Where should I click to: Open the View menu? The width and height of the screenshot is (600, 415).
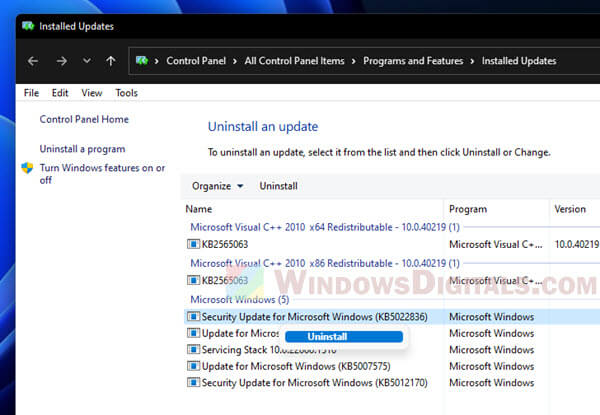click(92, 93)
